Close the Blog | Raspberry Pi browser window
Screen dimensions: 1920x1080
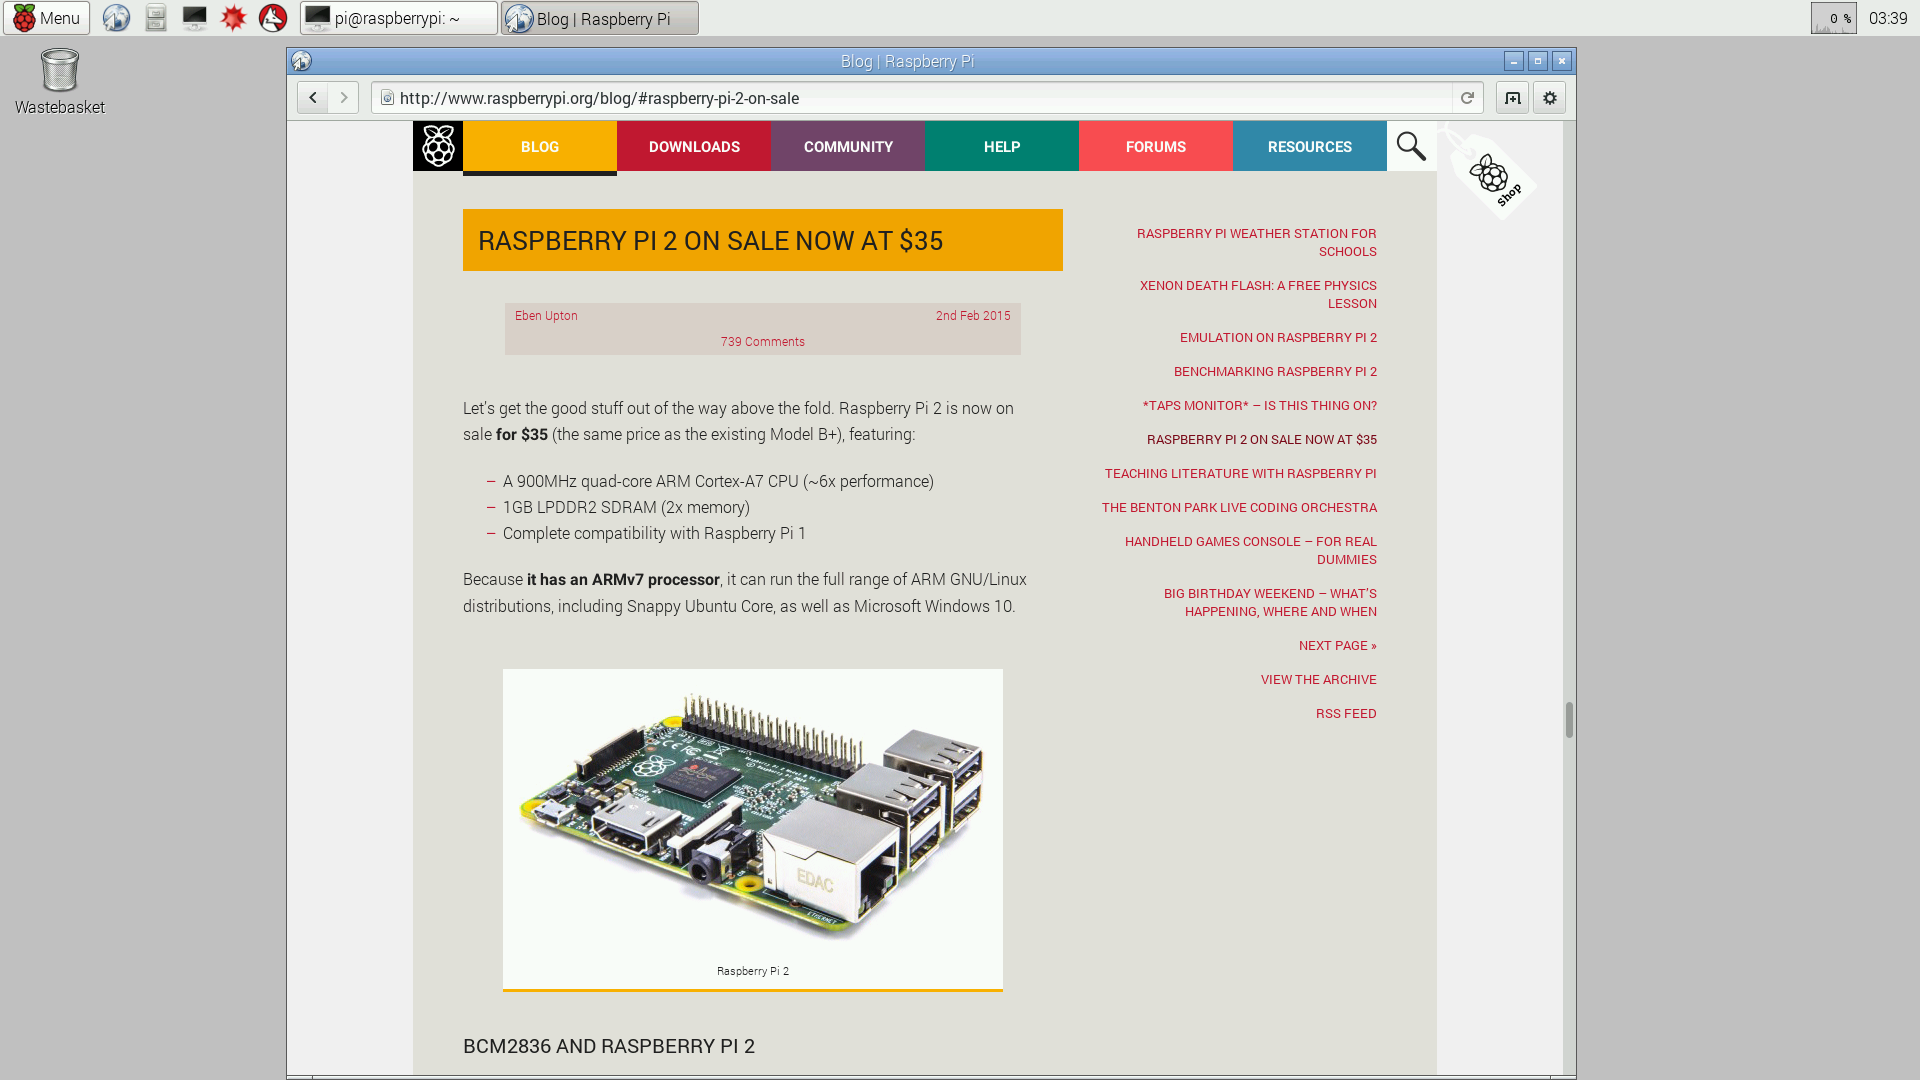pyautogui.click(x=1562, y=61)
